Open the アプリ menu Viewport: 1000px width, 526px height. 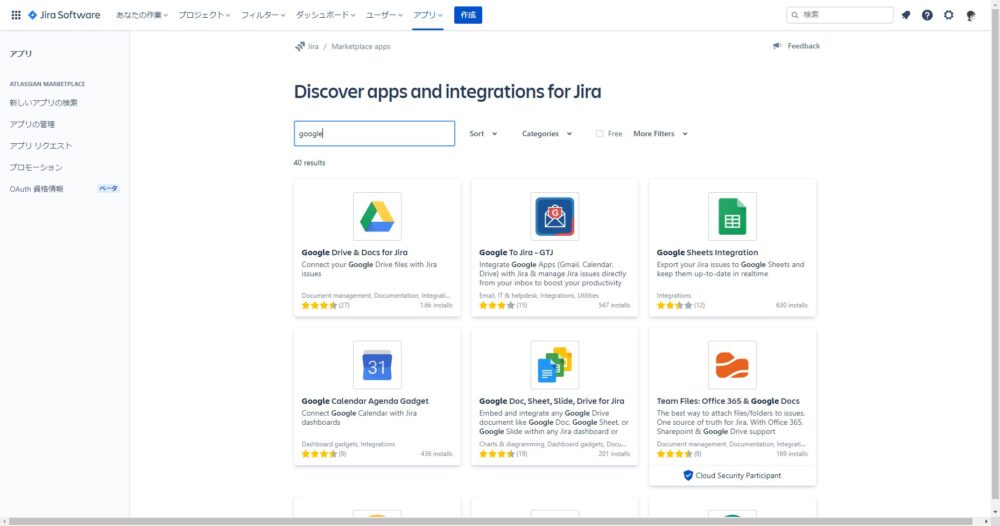tap(427, 15)
